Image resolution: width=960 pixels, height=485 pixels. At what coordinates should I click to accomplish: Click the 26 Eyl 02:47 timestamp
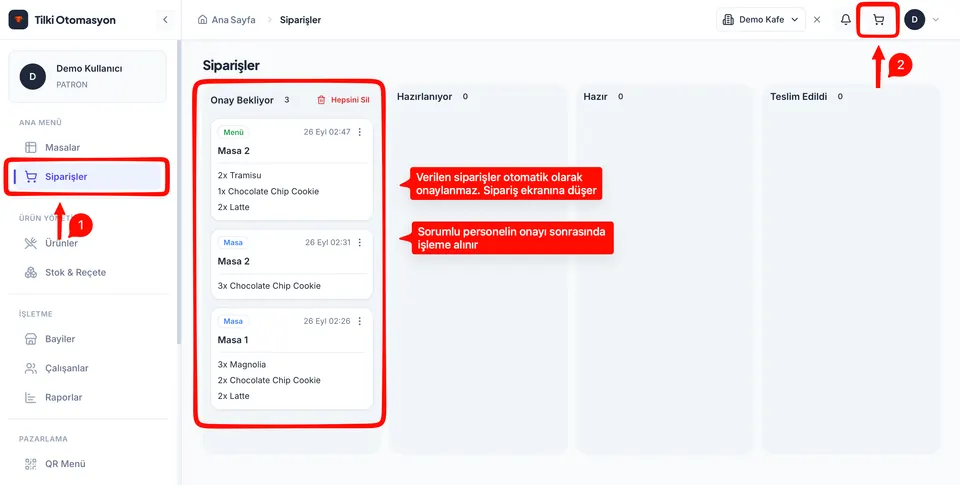click(x=327, y=132)
